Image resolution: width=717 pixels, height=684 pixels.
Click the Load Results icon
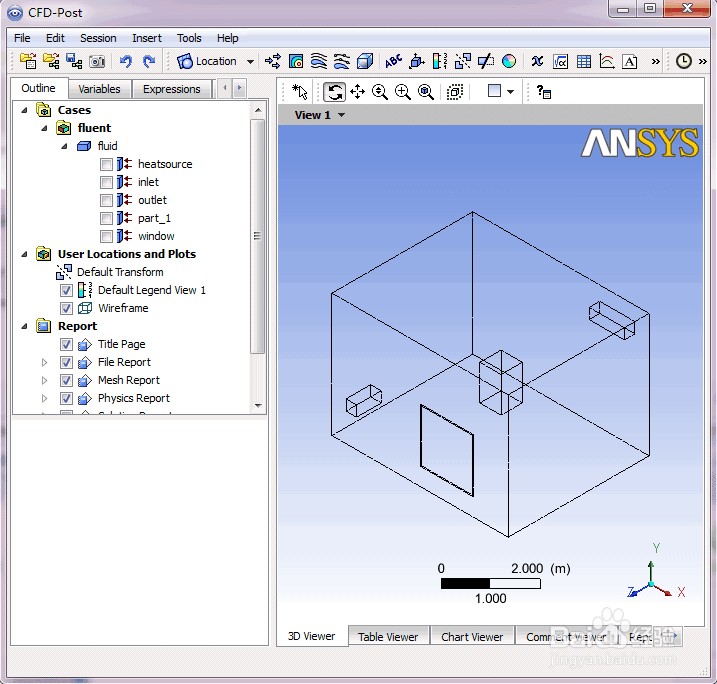tap(28, 61)
